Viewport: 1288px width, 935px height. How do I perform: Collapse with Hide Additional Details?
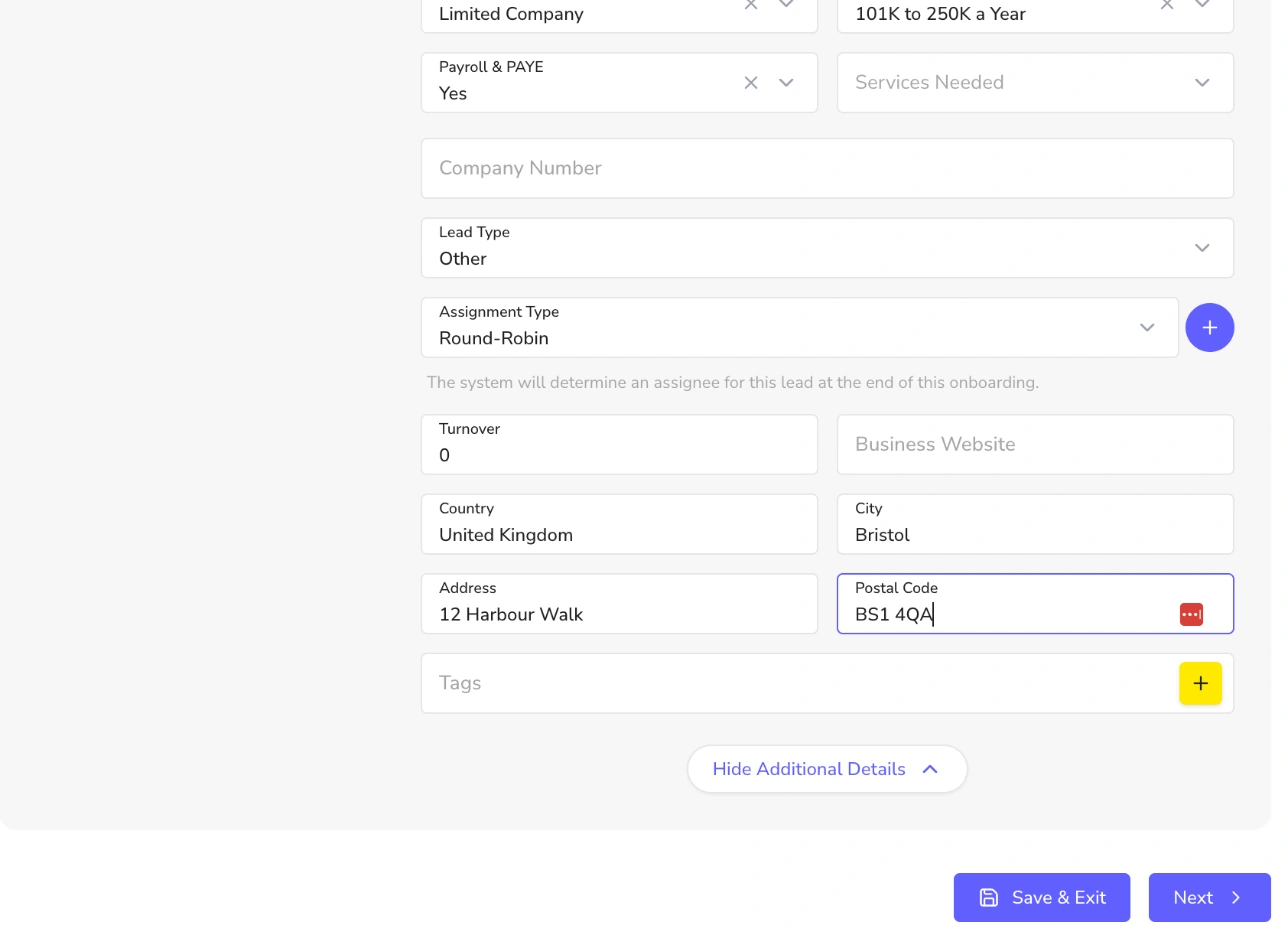pos(827,769)
